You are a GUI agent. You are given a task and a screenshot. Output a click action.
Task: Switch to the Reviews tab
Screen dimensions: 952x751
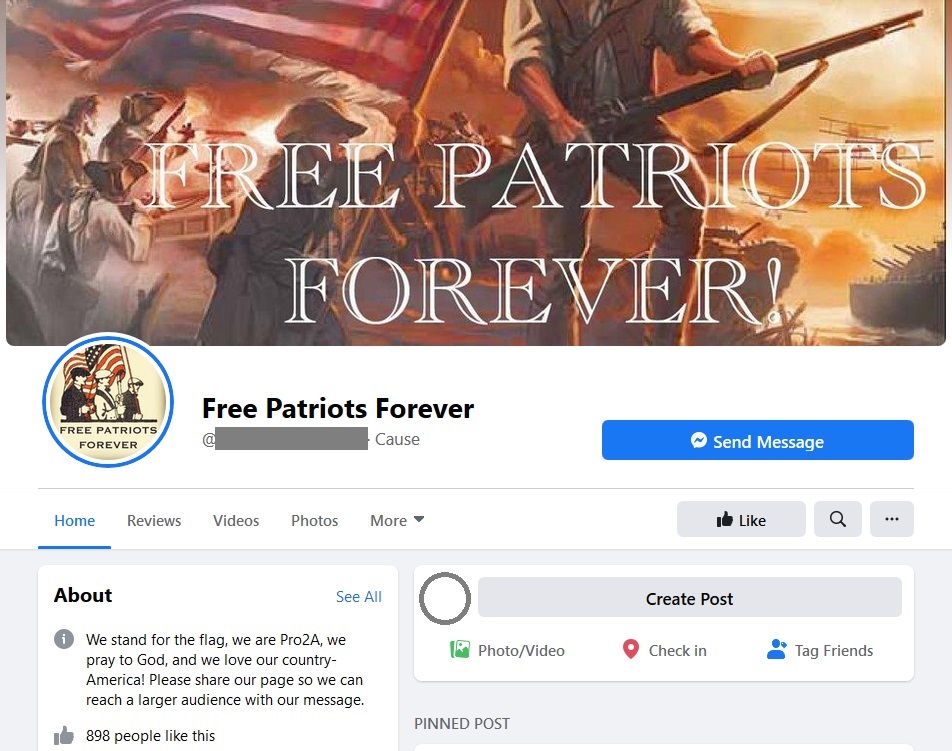[154, 520]
